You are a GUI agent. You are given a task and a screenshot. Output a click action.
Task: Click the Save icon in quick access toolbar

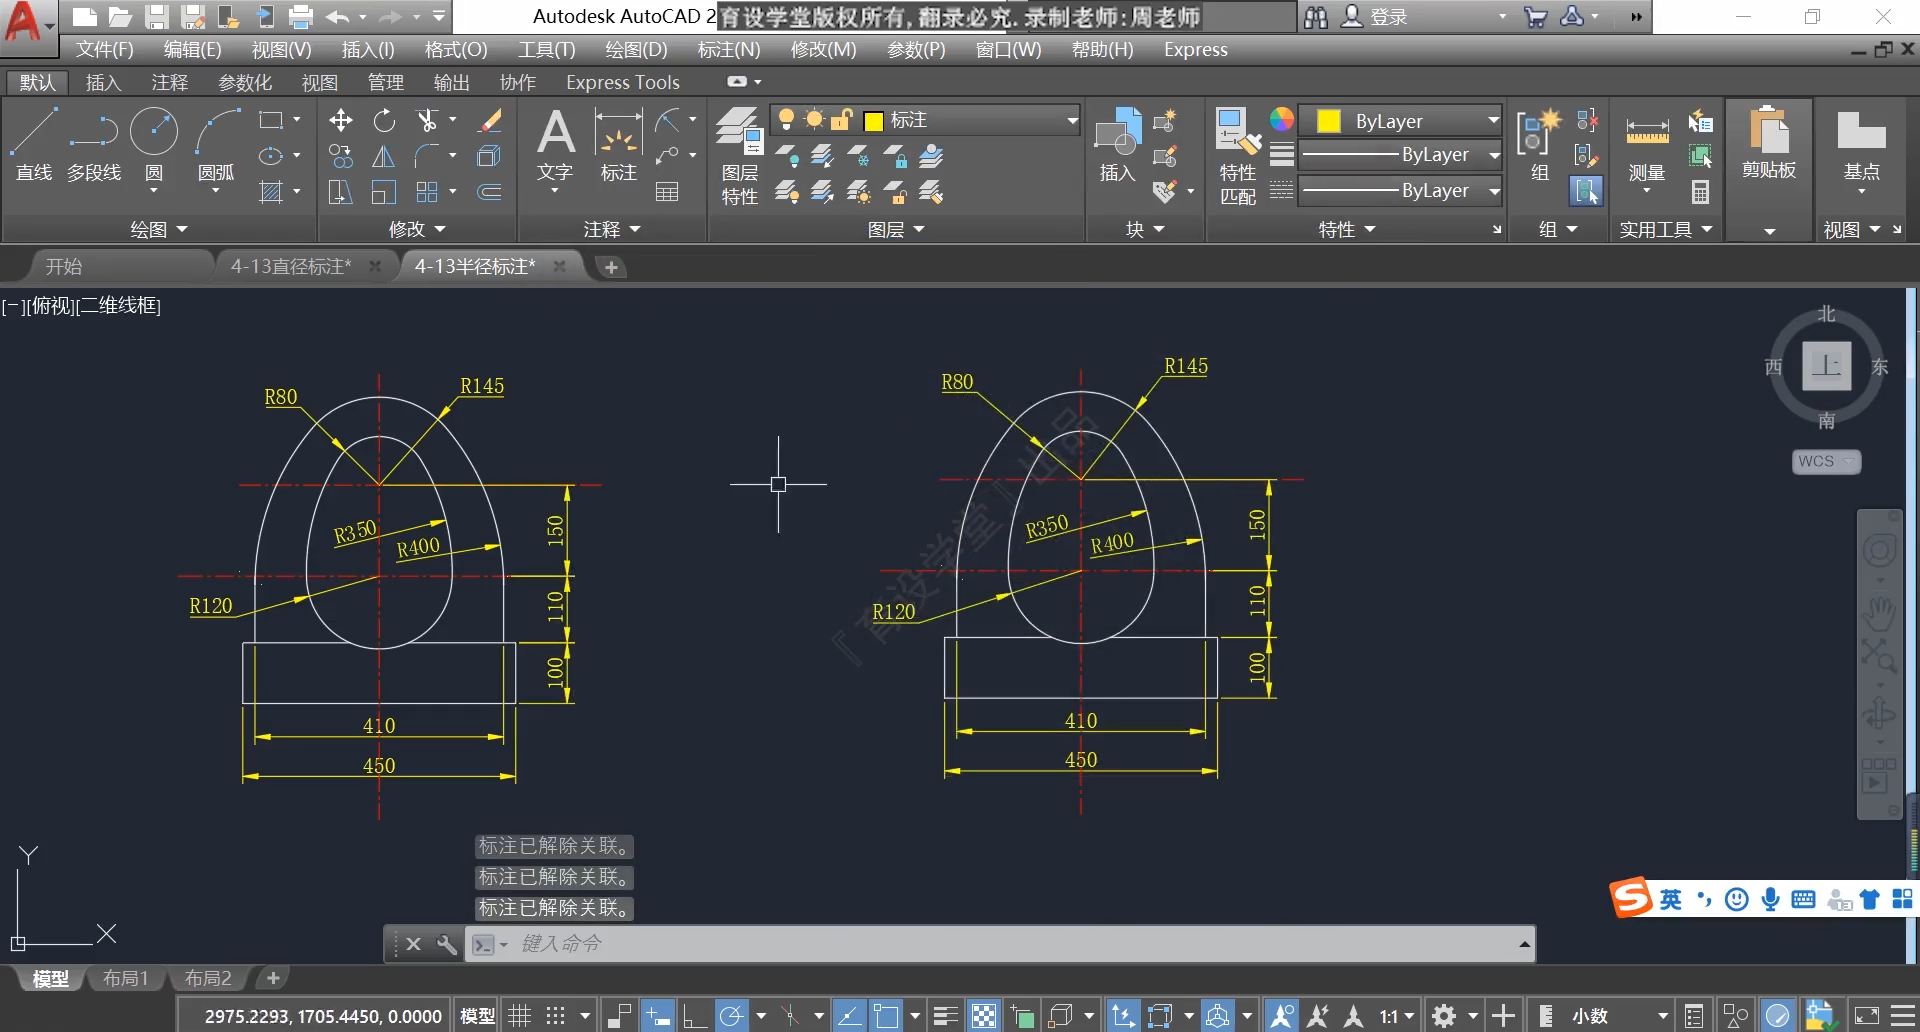click(156, 16)
